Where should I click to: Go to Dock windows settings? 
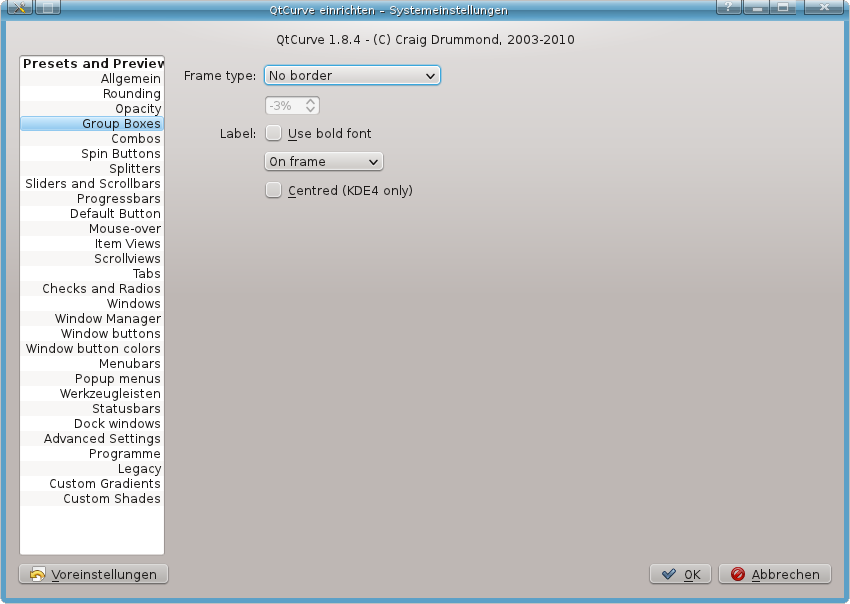(92, 423)
